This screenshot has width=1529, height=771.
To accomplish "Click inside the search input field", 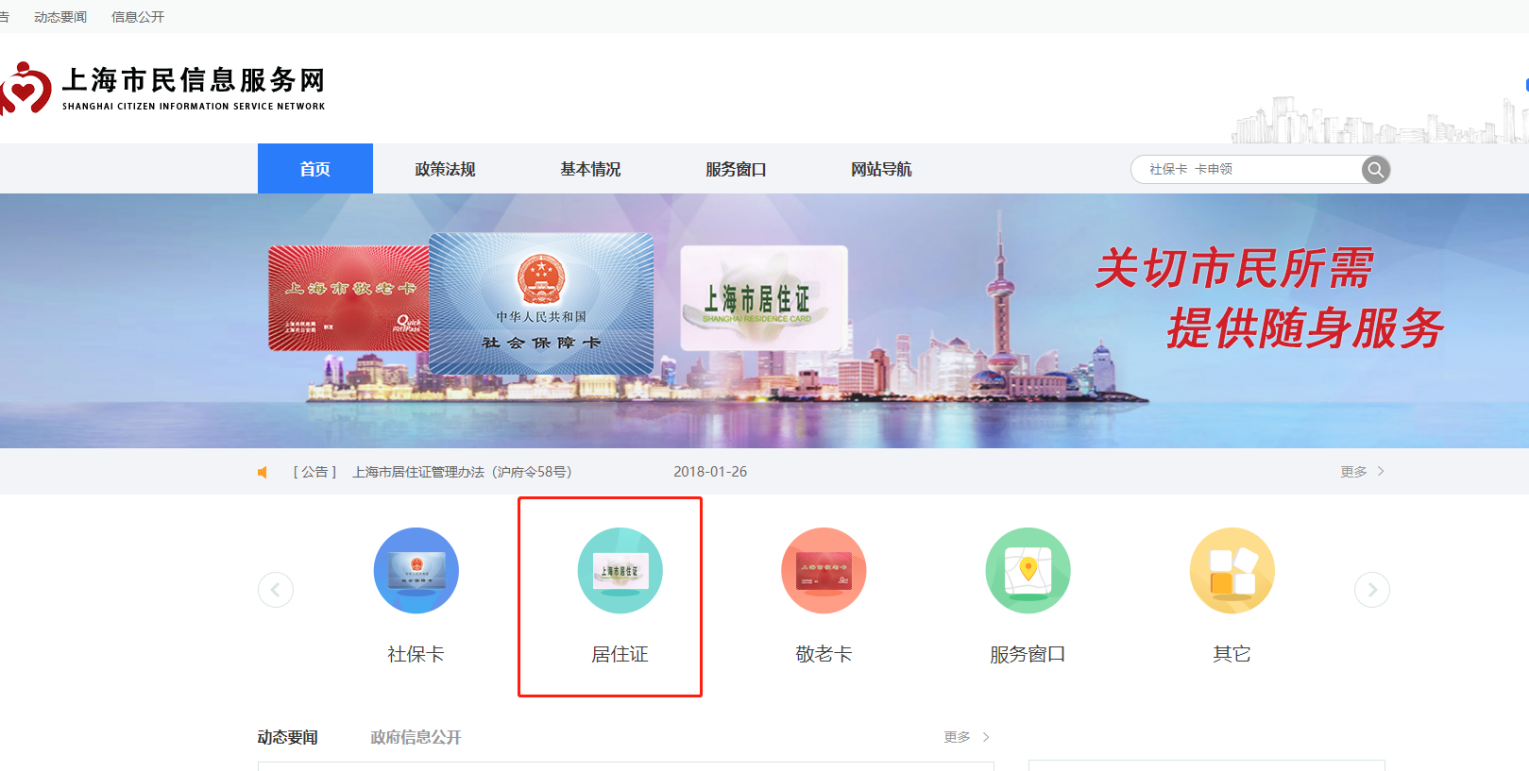I will [1250, 169].
